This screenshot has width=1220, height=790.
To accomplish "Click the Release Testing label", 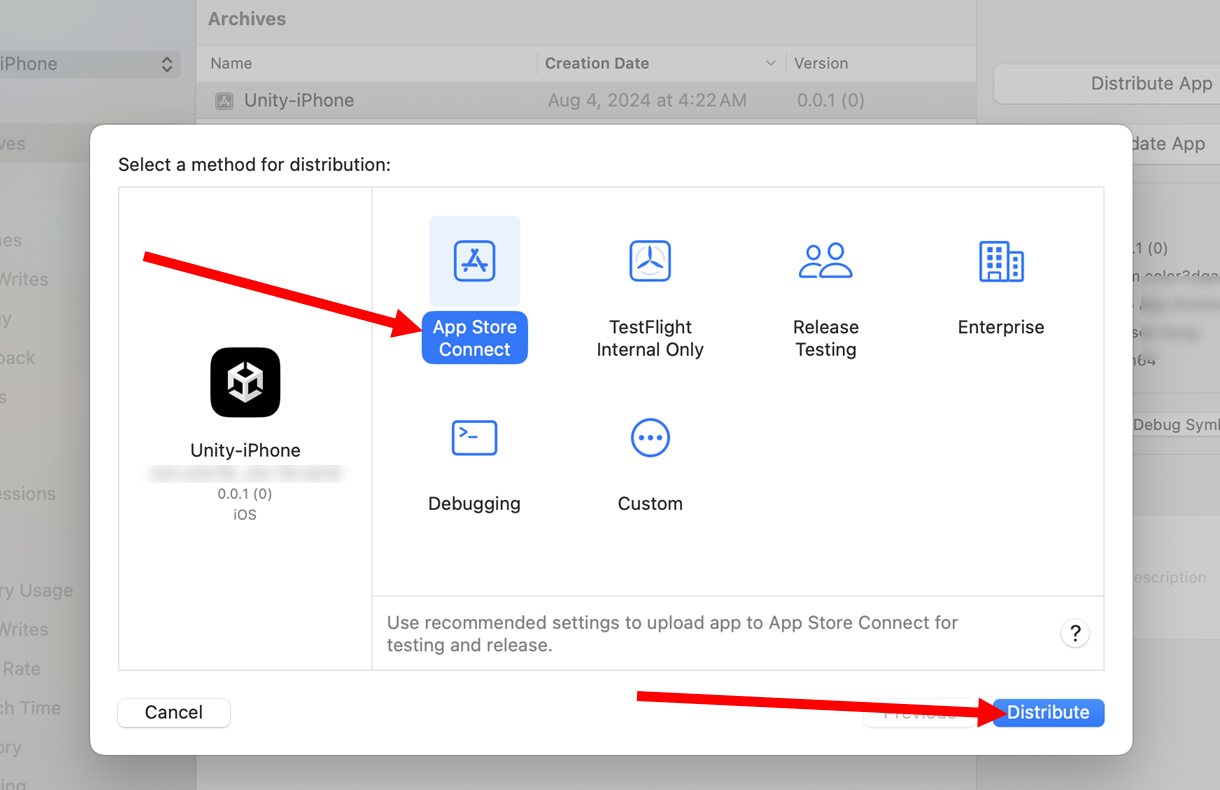I will [826, 338].
